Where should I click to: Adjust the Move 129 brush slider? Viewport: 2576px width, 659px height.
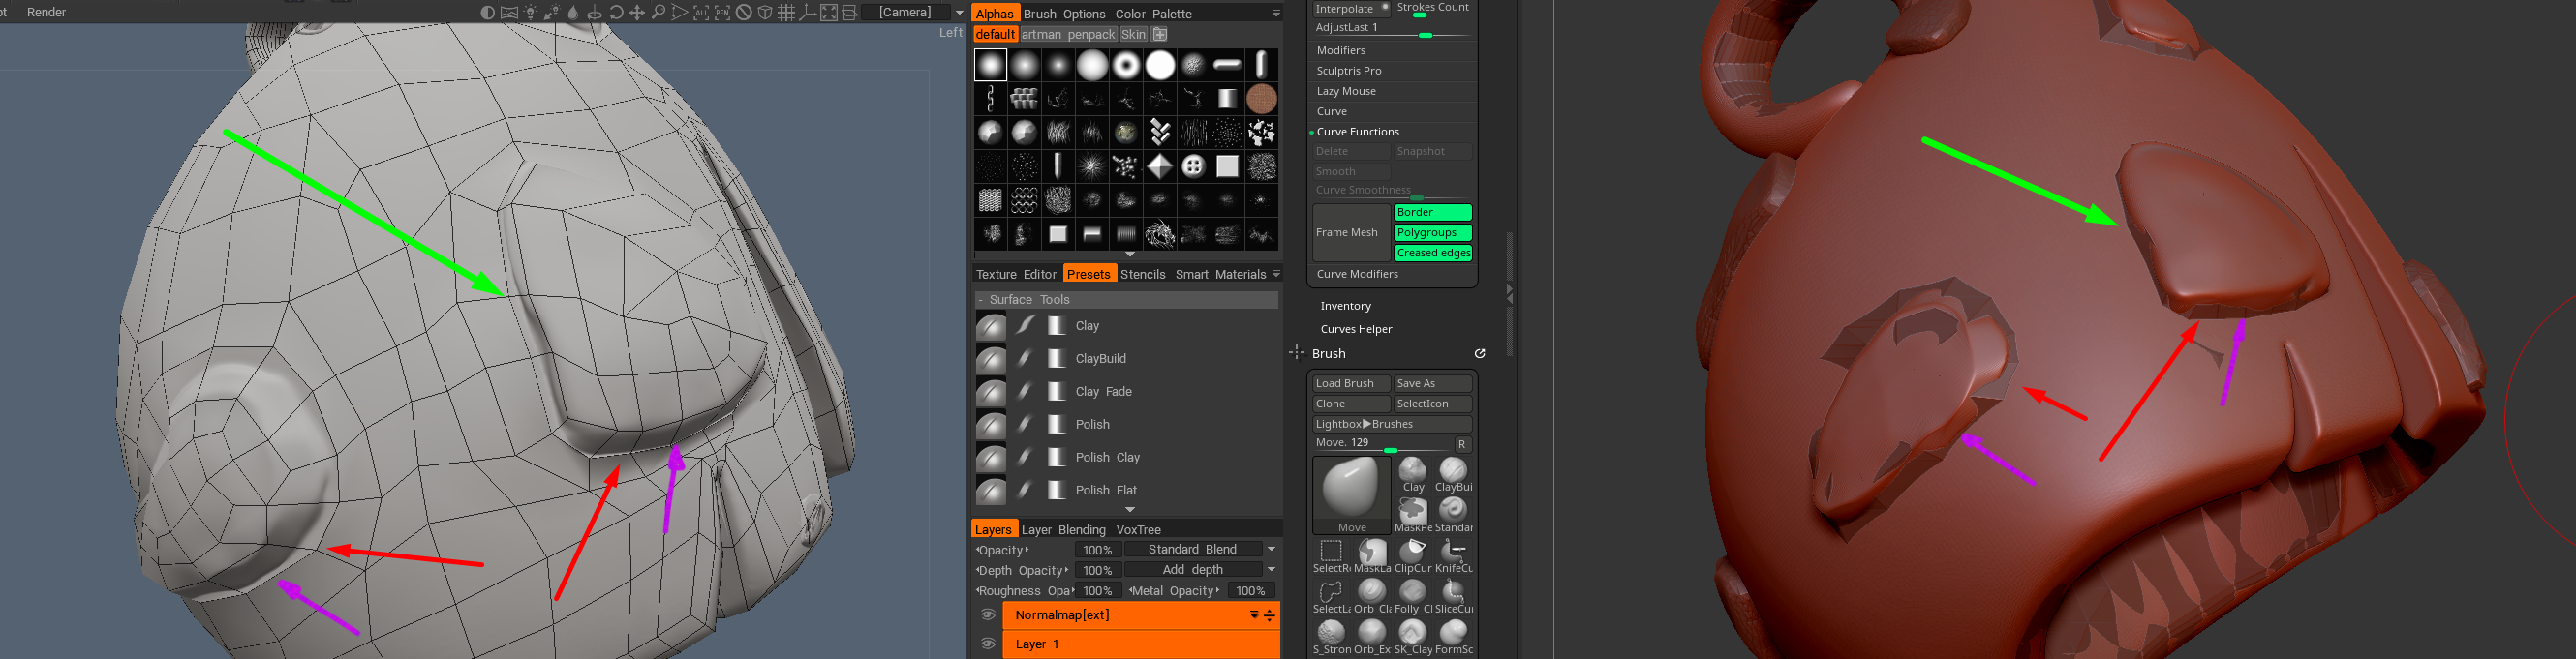point(1382,444)
